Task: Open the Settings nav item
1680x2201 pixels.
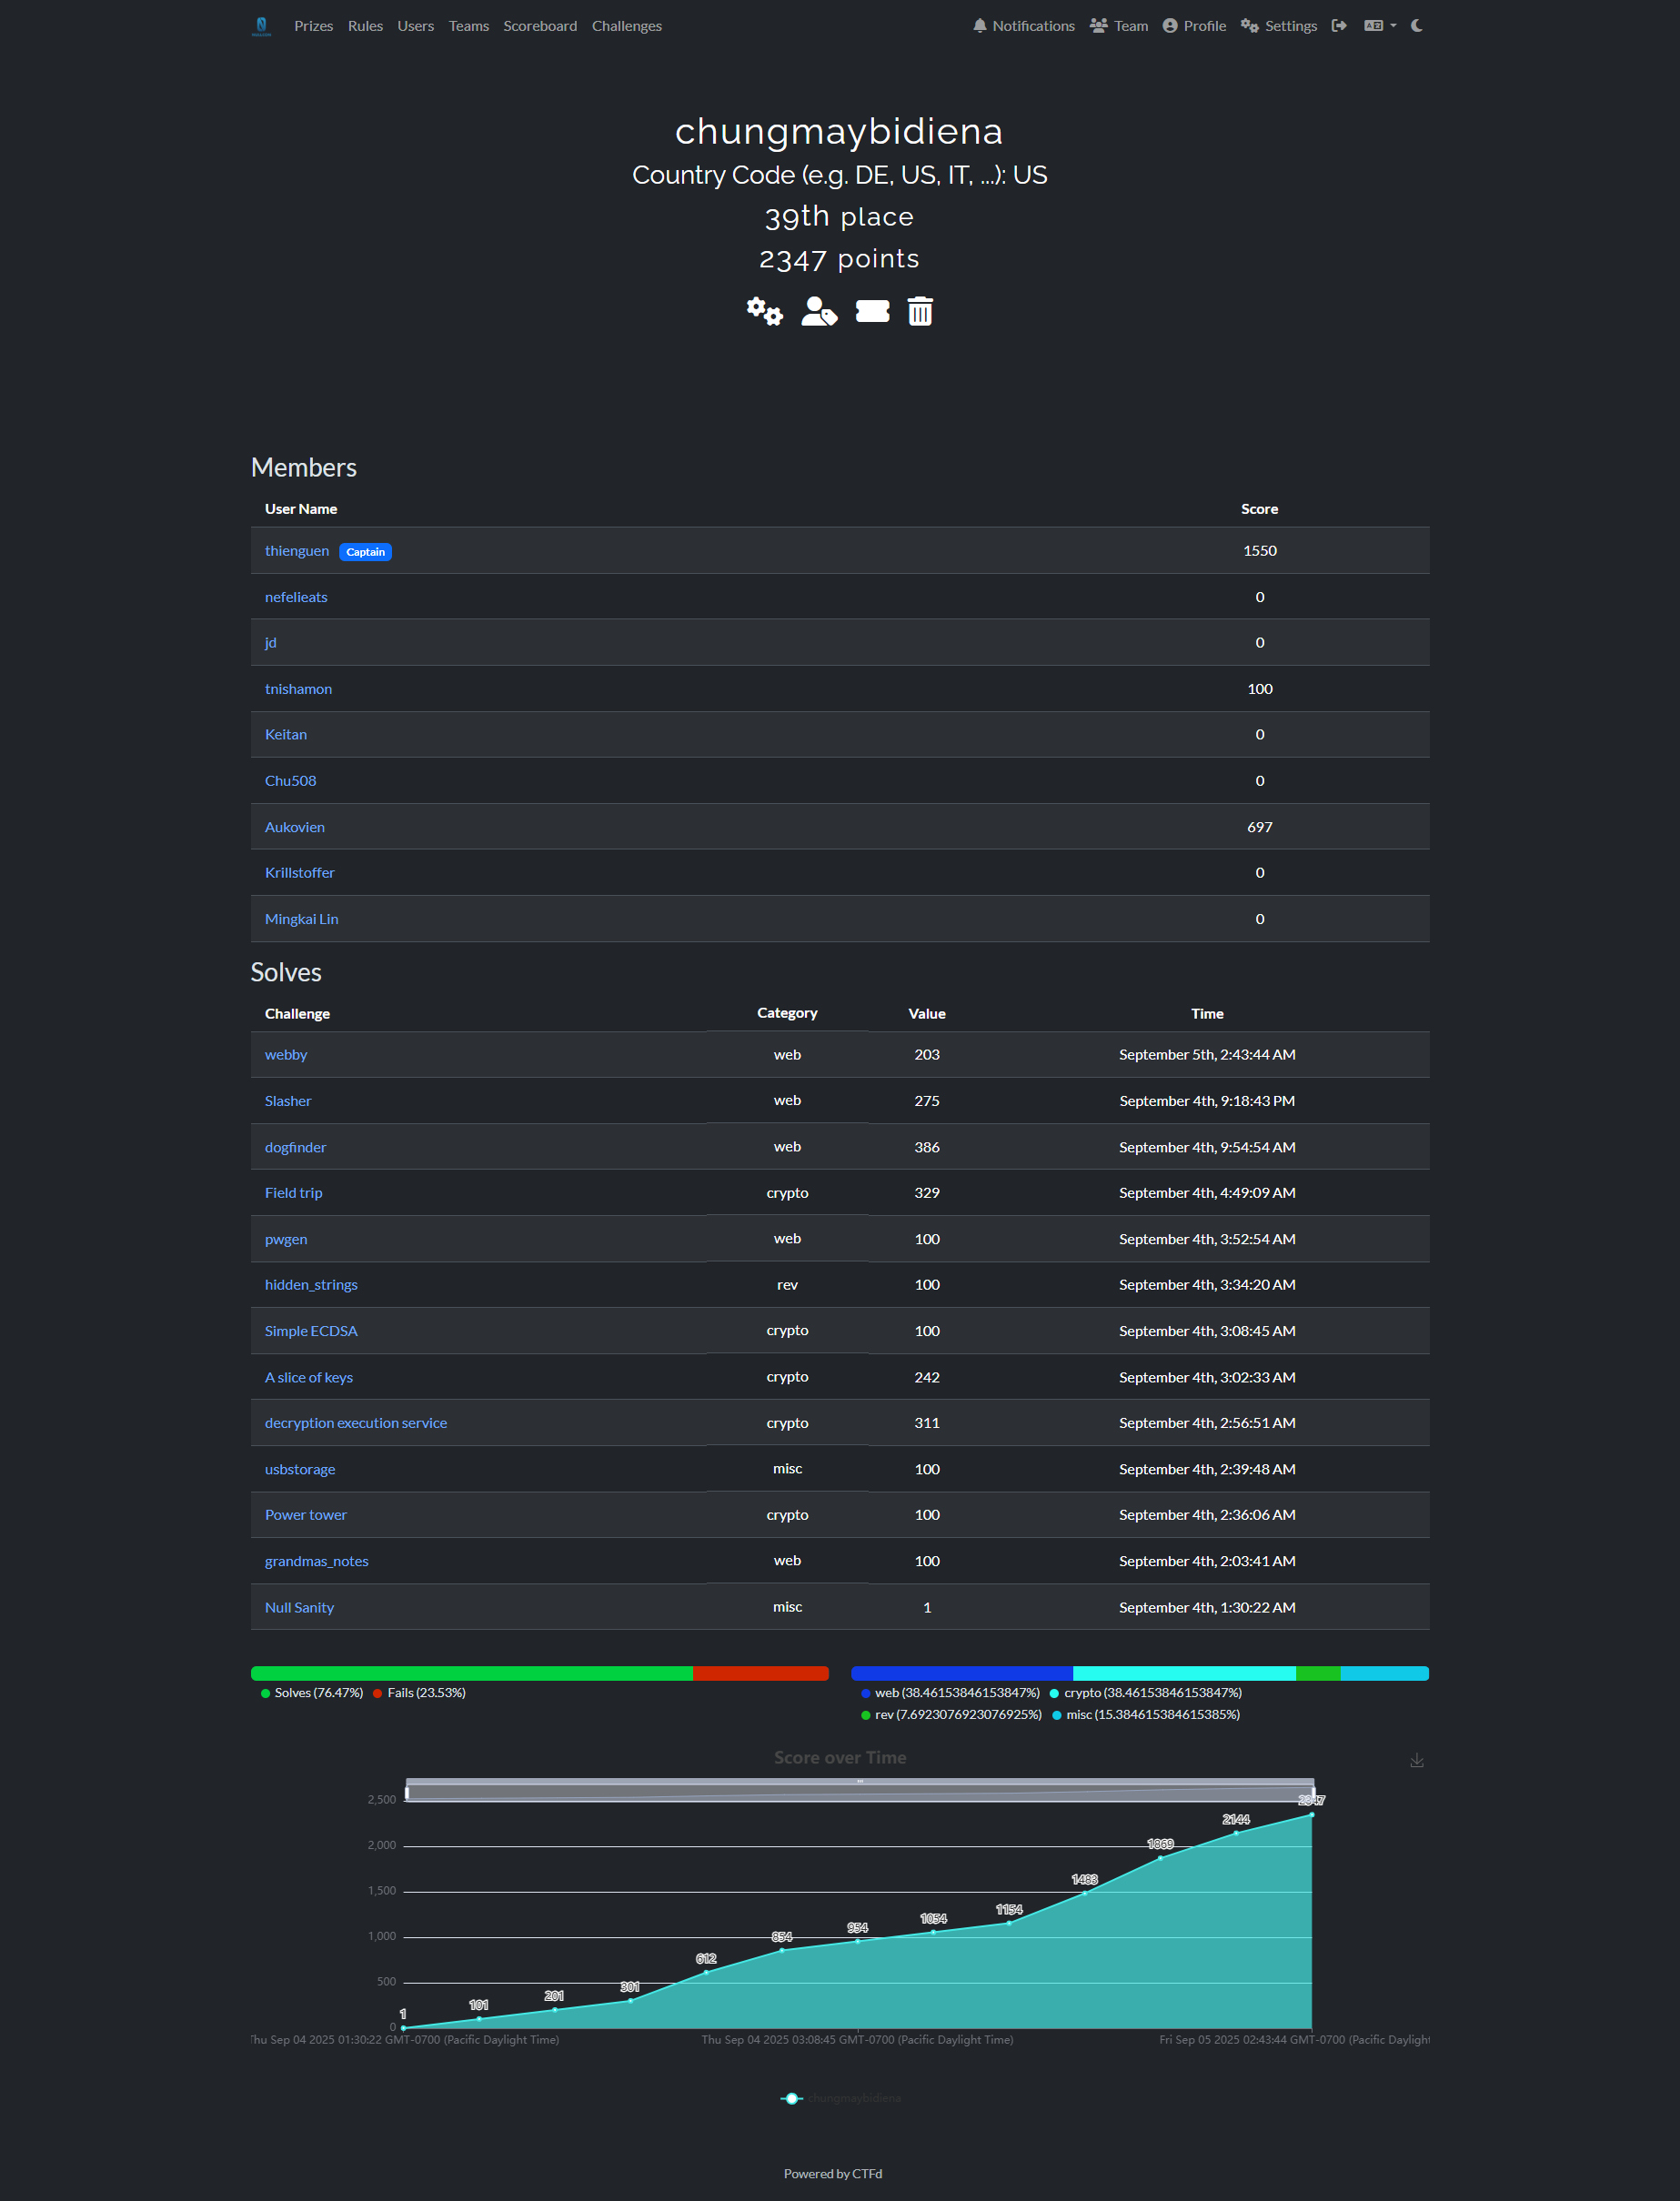Action: point(1278,26)
